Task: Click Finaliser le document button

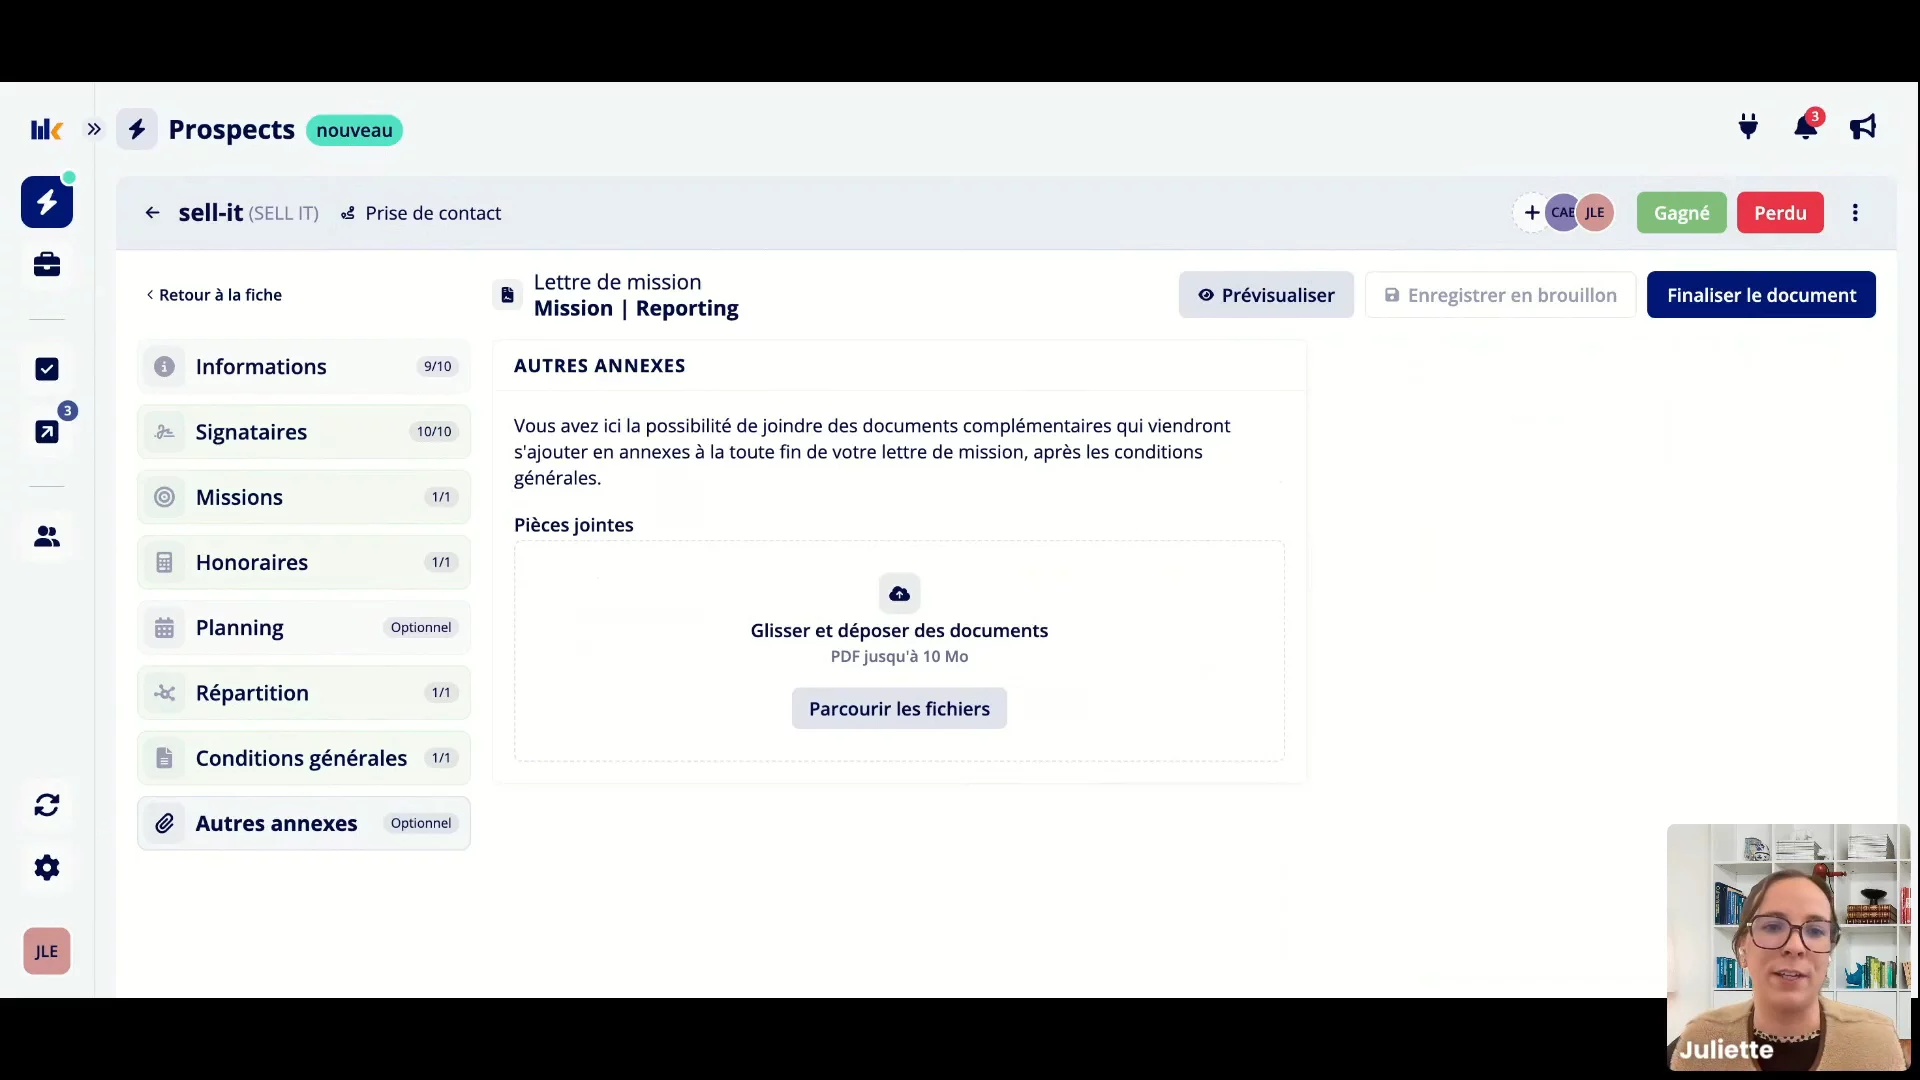Action: coord(1761,295)
